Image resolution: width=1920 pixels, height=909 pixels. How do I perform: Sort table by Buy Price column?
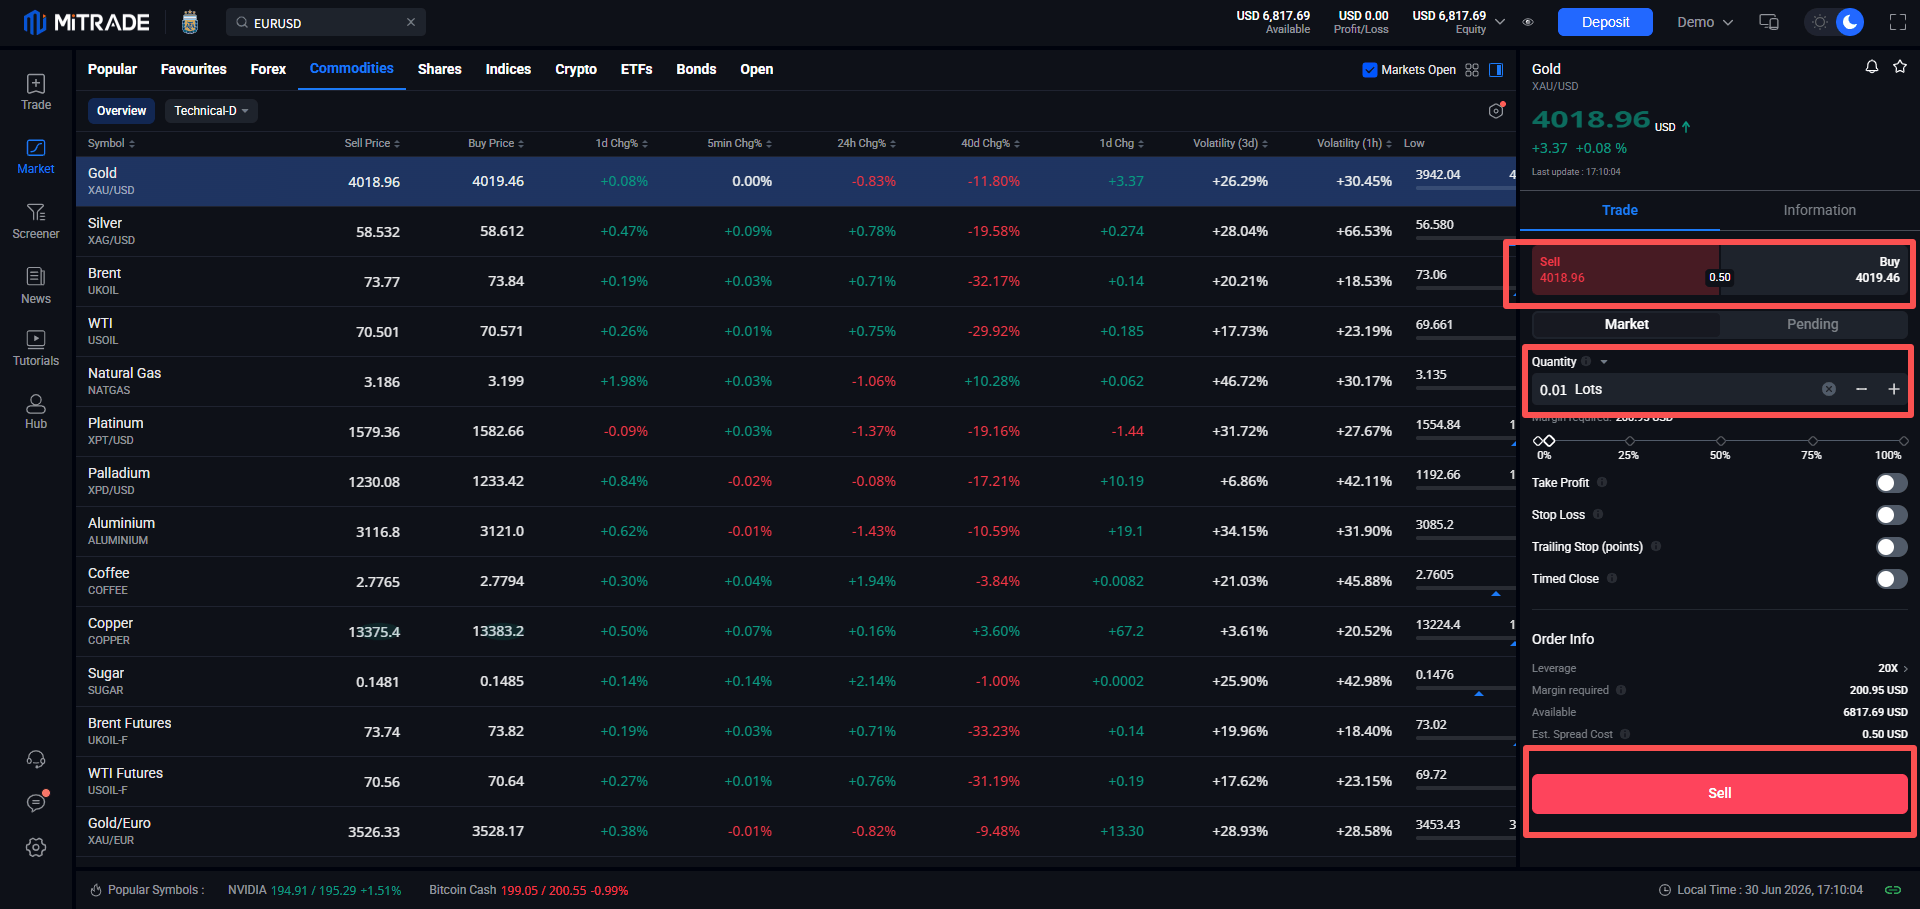click(496, 144)
